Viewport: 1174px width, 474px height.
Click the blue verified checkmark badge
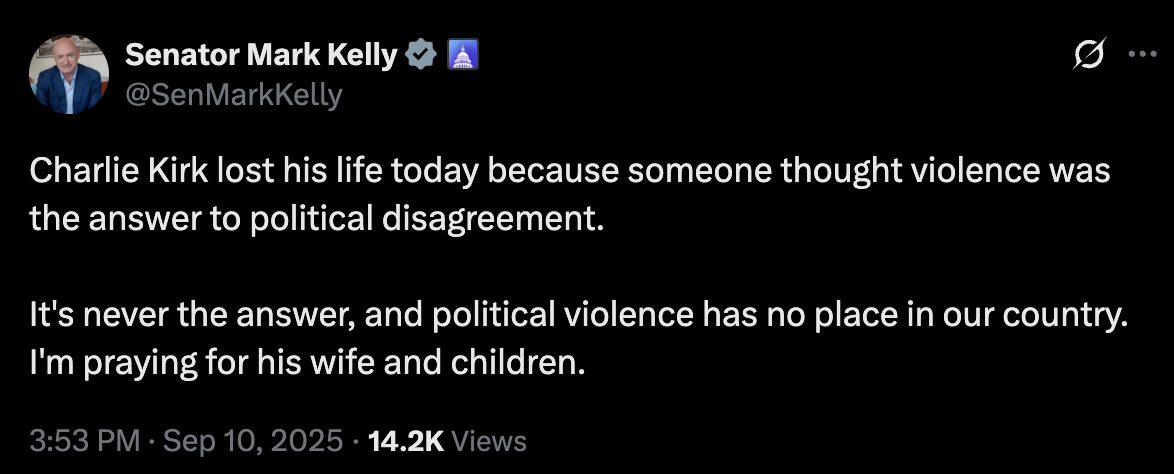(x=420, y=56)
